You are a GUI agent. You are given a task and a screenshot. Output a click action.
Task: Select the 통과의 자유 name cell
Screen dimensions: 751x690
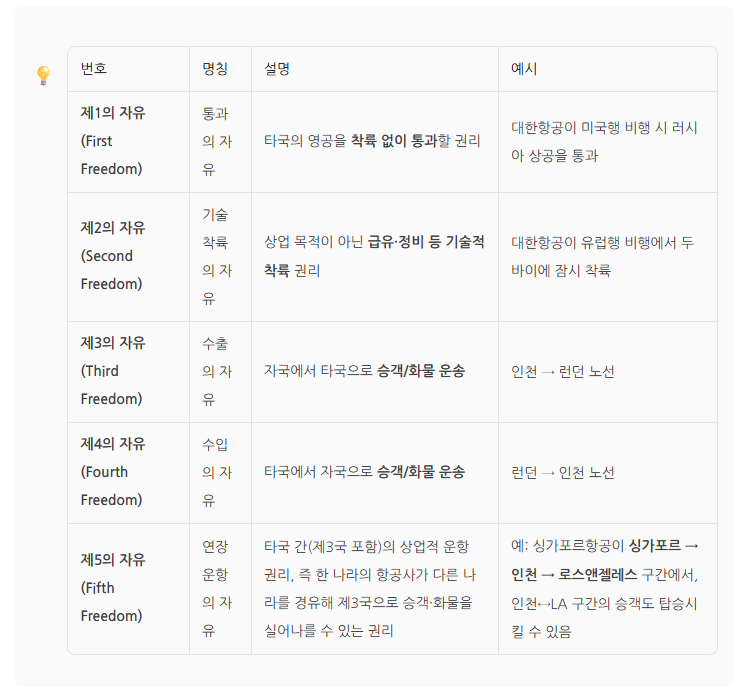pyautogui.click(x=215, y=141)
